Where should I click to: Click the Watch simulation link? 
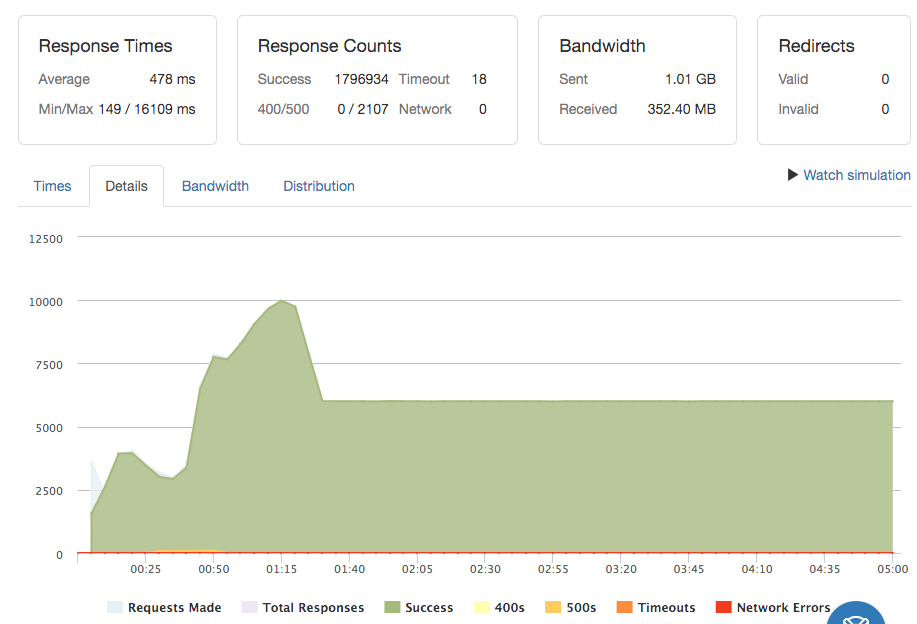tap(848, 175)
